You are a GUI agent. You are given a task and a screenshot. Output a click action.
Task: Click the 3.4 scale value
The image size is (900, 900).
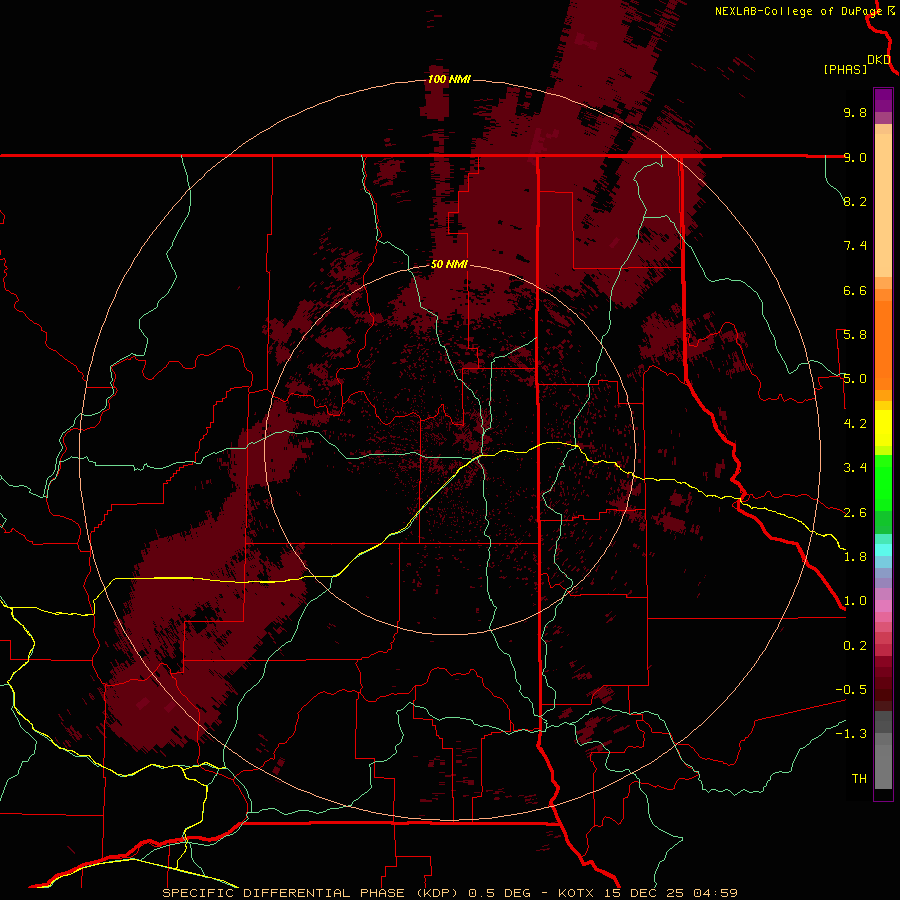tap(855, 468)
